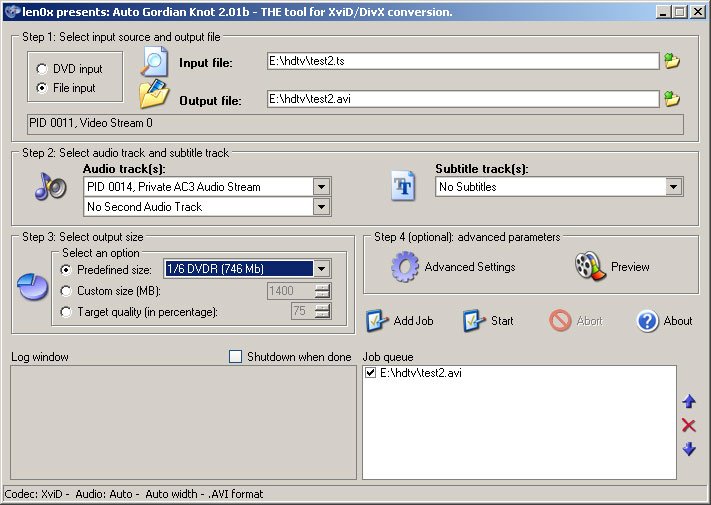
Task: Open the second audio track dropdown
Action: pyautogui.click(x=321, y=207)
